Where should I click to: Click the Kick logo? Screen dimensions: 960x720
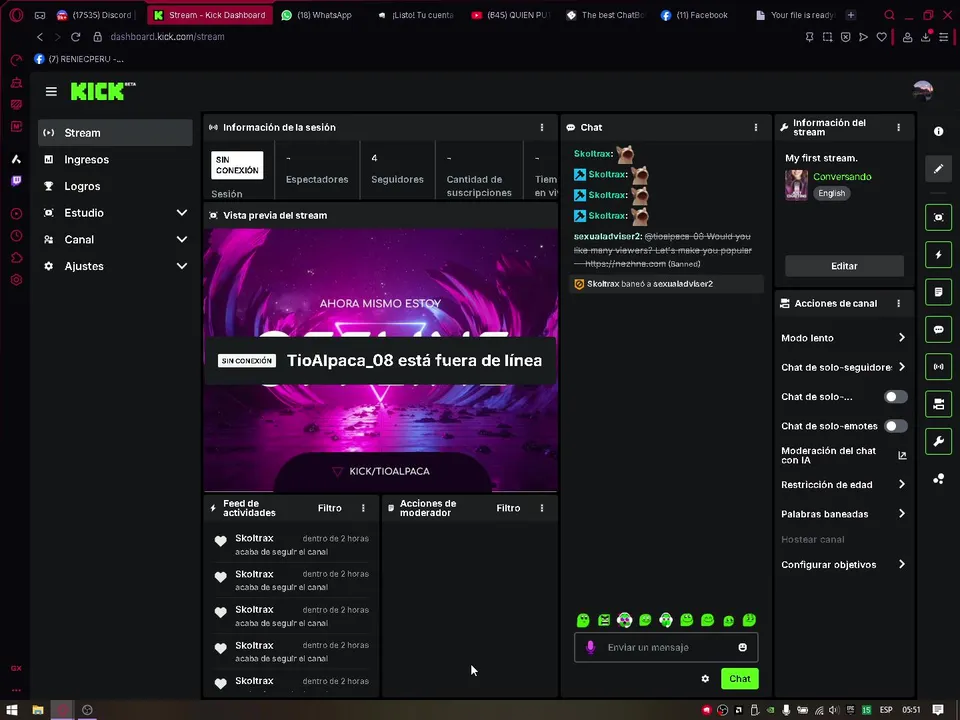(x=102, y=91)
